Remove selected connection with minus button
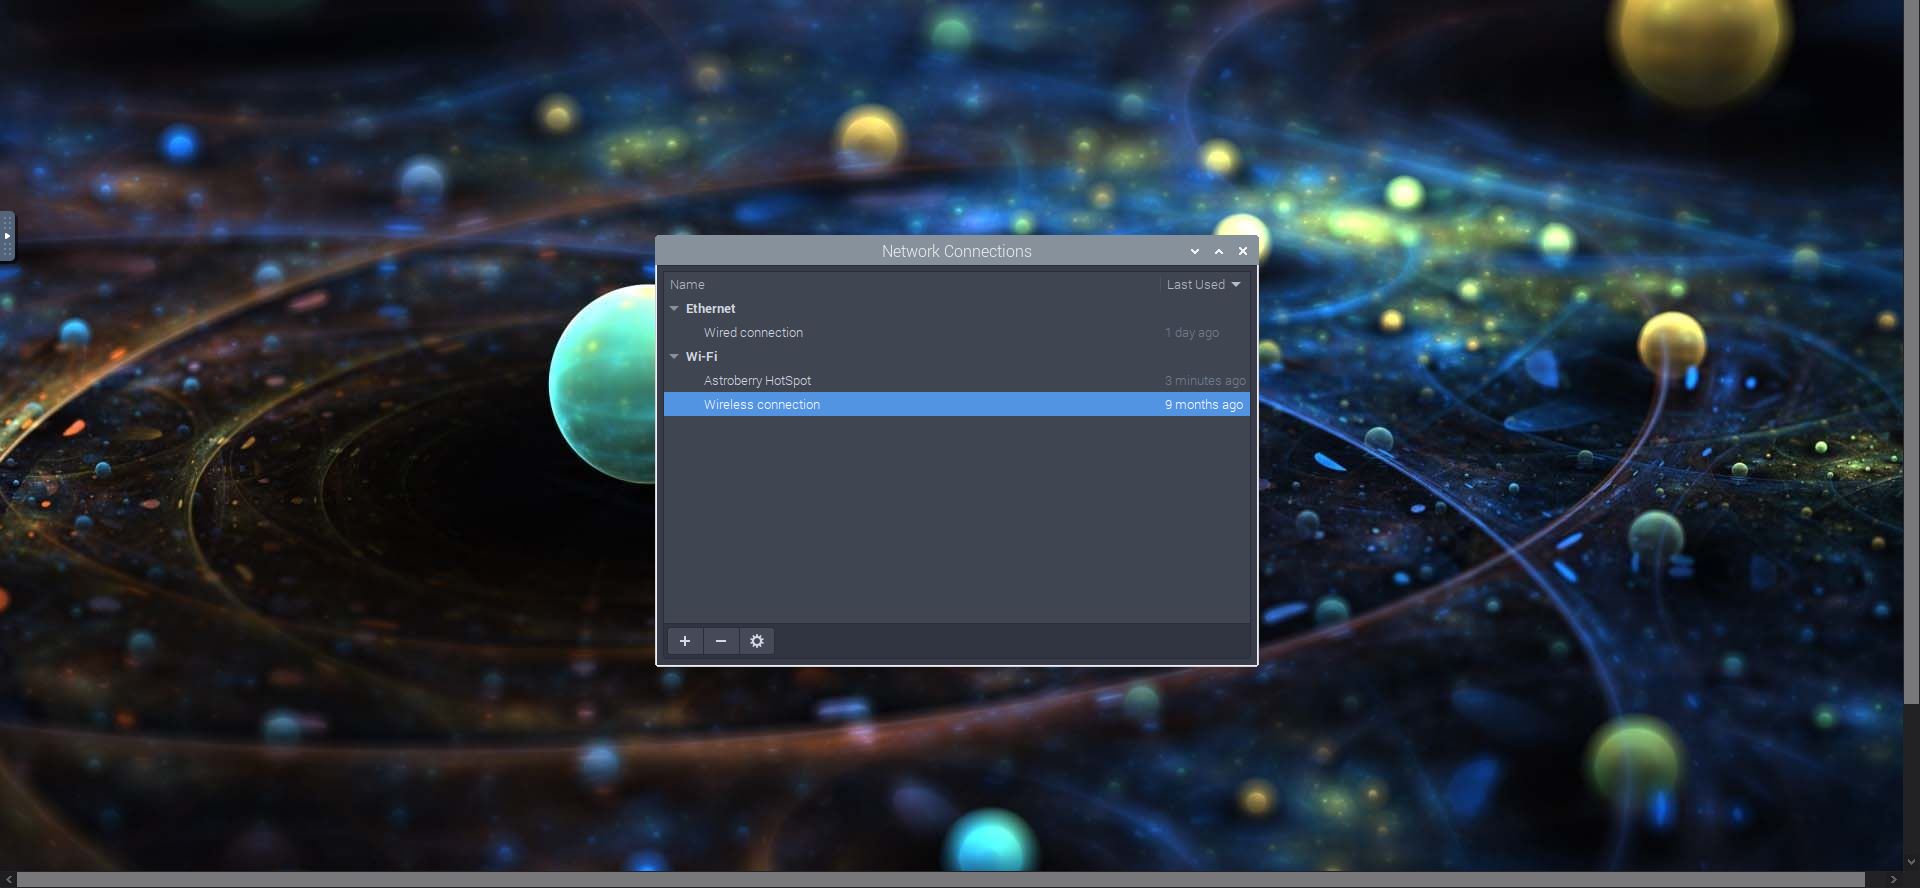Image resolution: width=1920 pixels, height=888 pixels. click(x=721, y=641)
